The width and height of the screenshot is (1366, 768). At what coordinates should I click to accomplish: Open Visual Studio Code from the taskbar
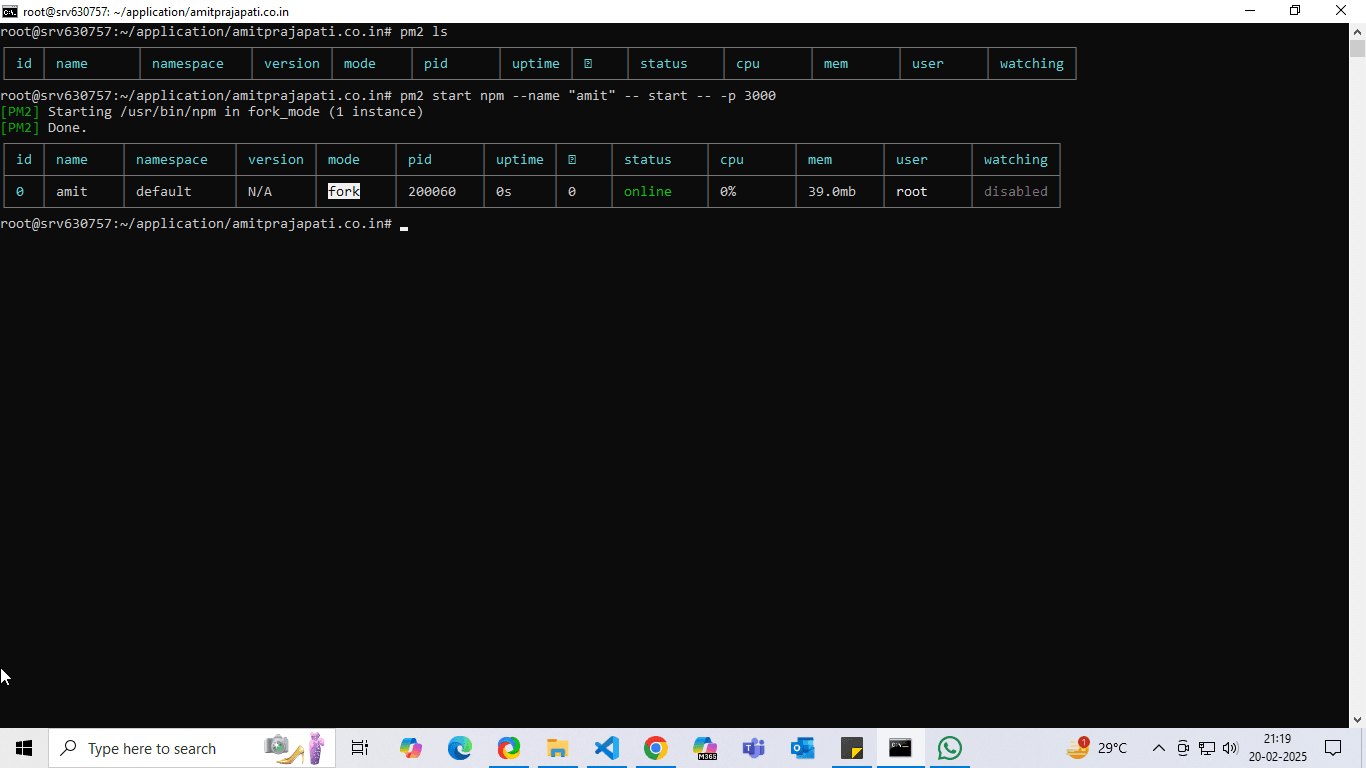click(x=607, y=748)
